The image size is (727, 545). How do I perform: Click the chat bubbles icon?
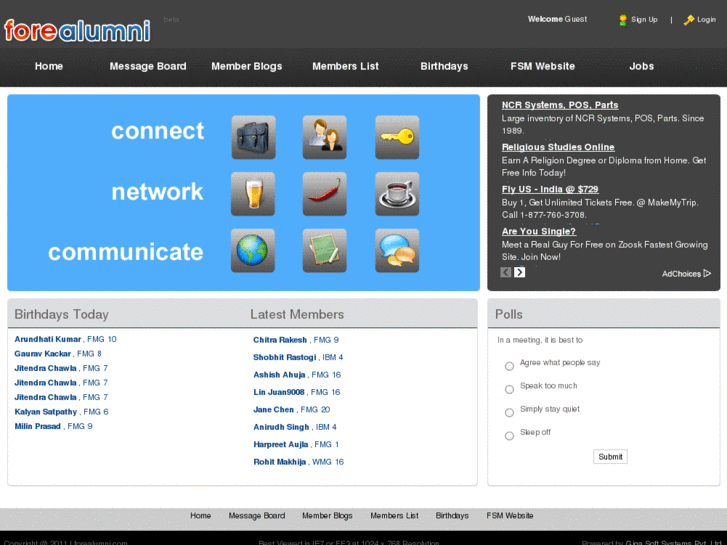397,250
